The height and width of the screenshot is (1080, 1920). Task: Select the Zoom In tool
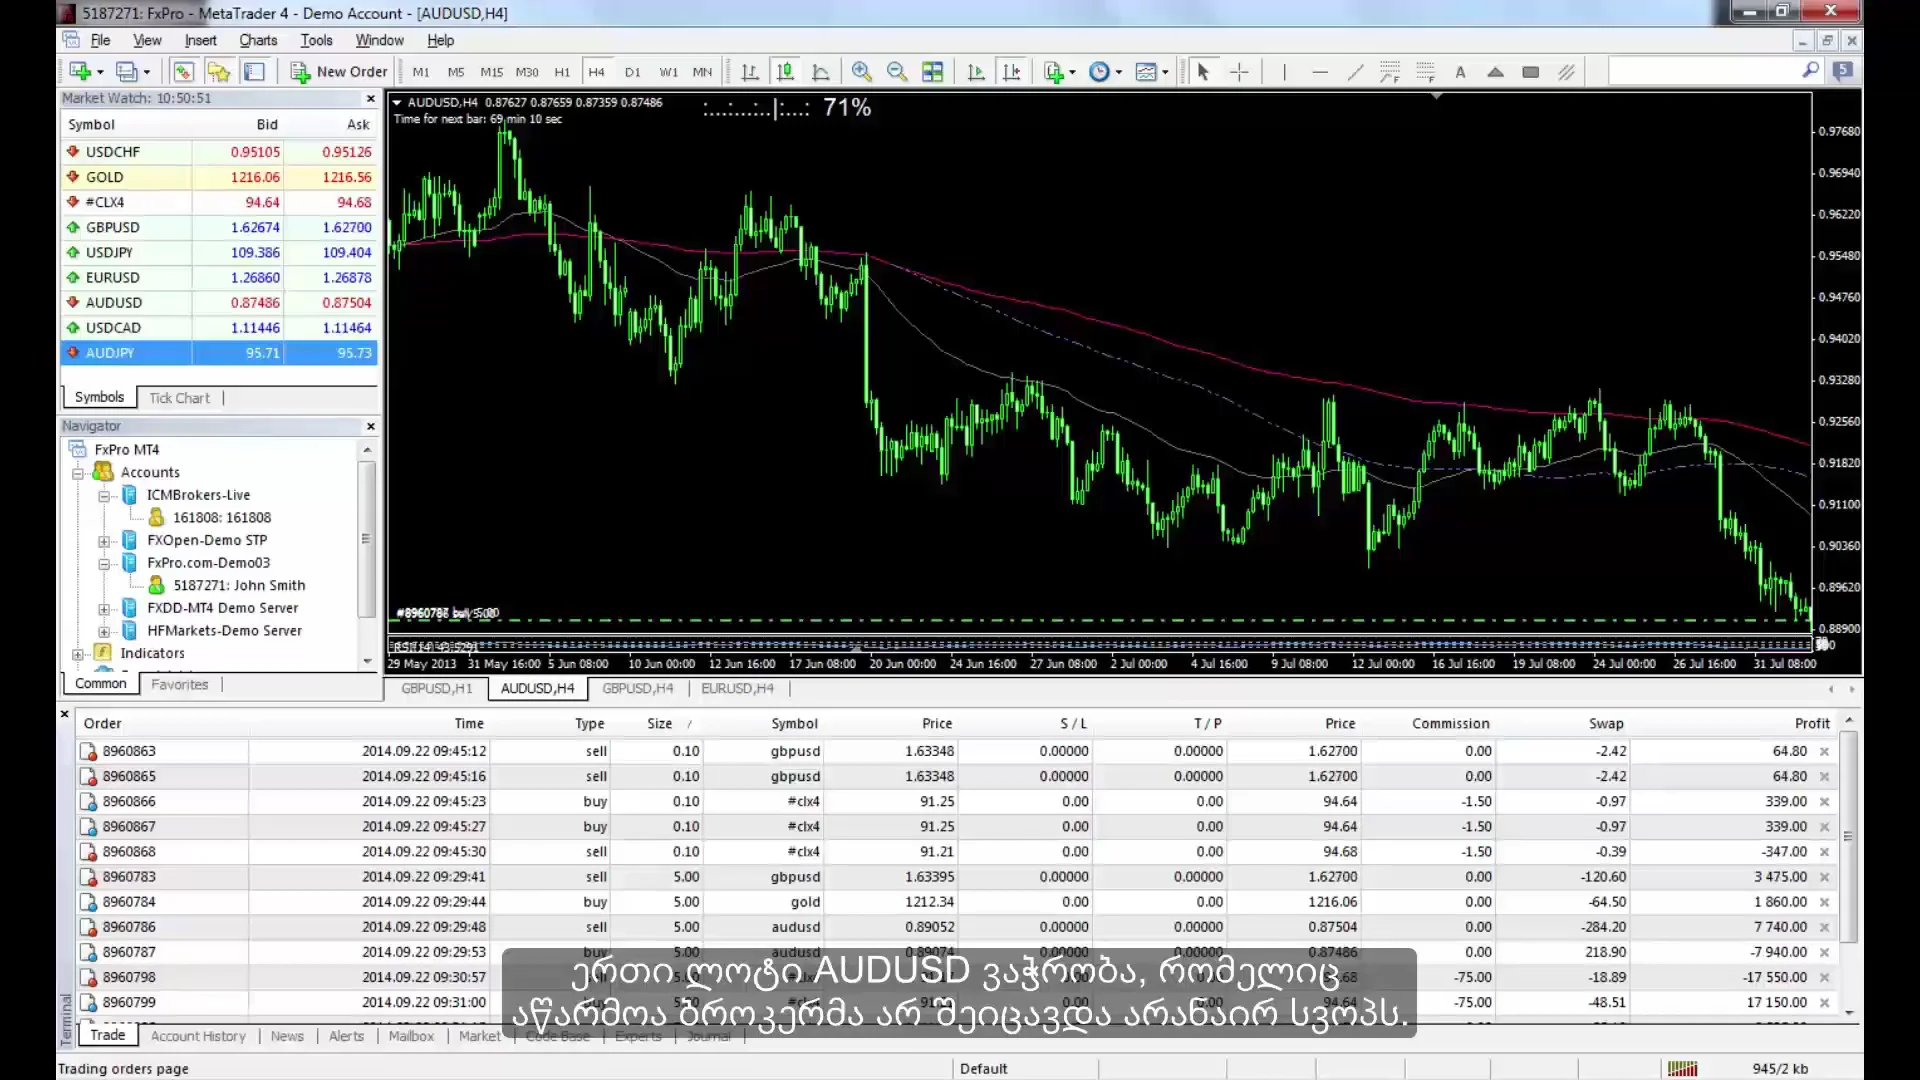tap(860, 71)
